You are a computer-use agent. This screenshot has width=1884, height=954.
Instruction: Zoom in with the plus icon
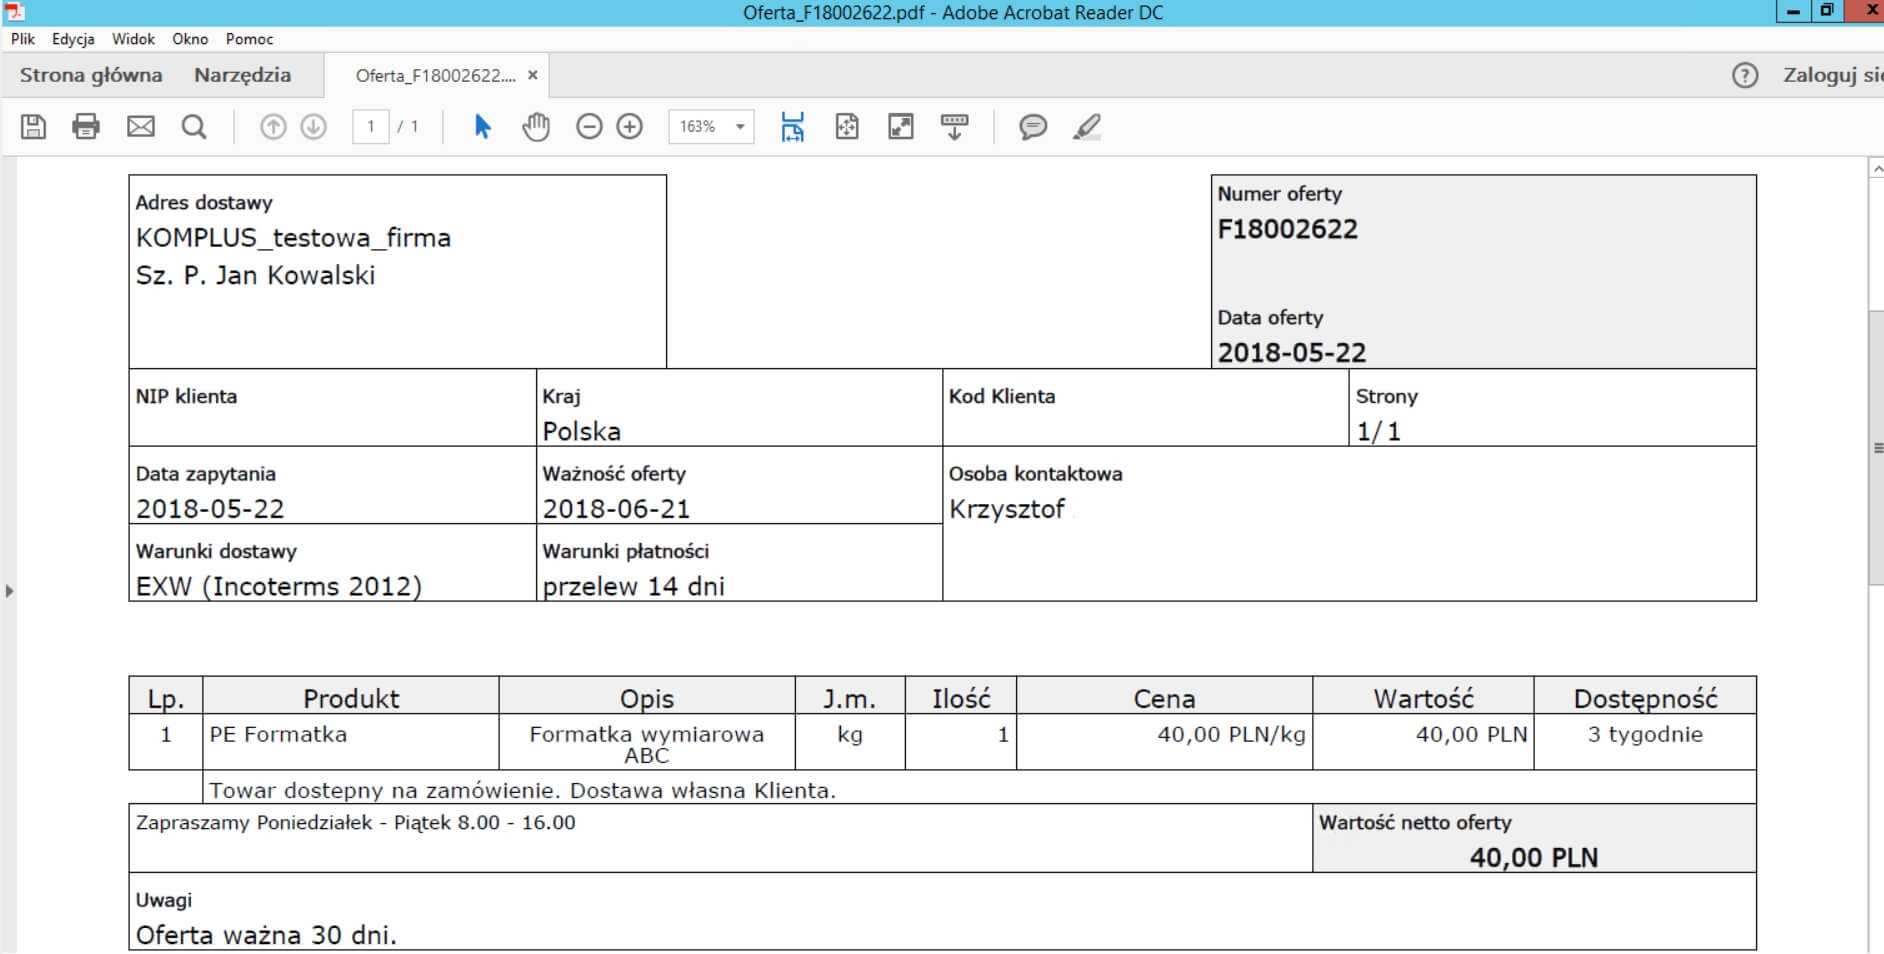click(x=630, y=127)
